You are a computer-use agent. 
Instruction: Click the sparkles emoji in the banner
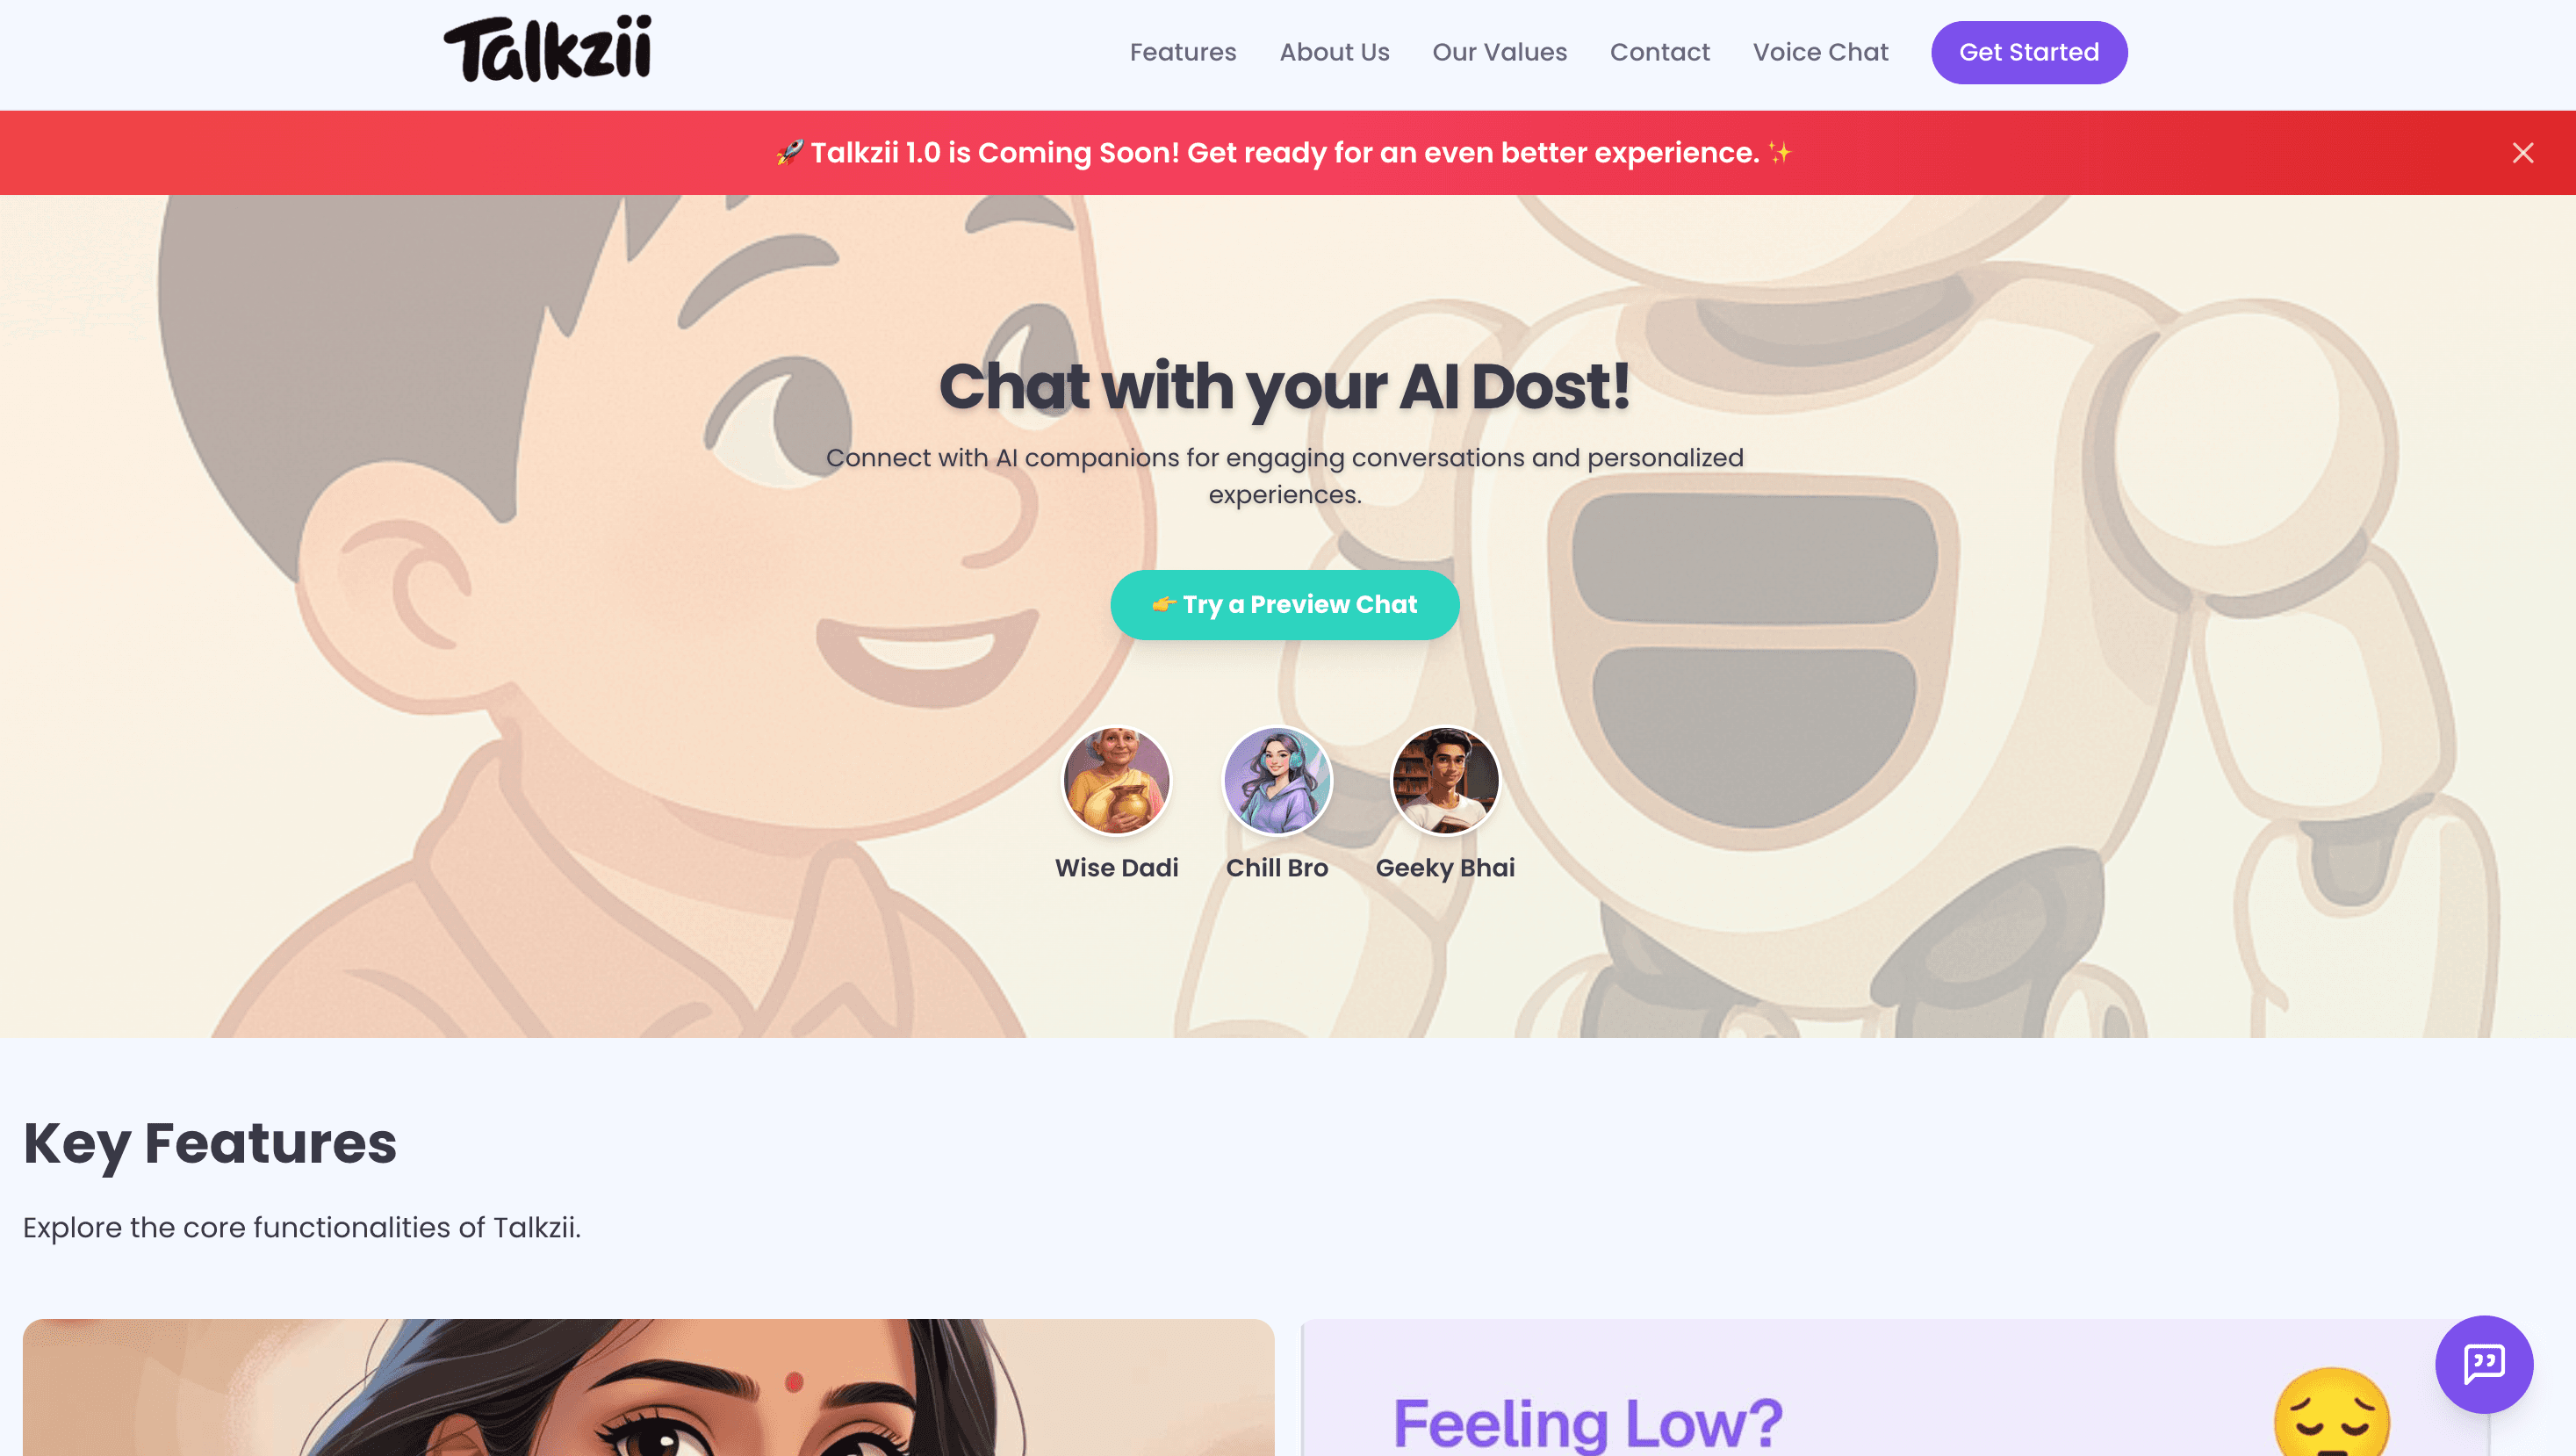click(1779, 153)
